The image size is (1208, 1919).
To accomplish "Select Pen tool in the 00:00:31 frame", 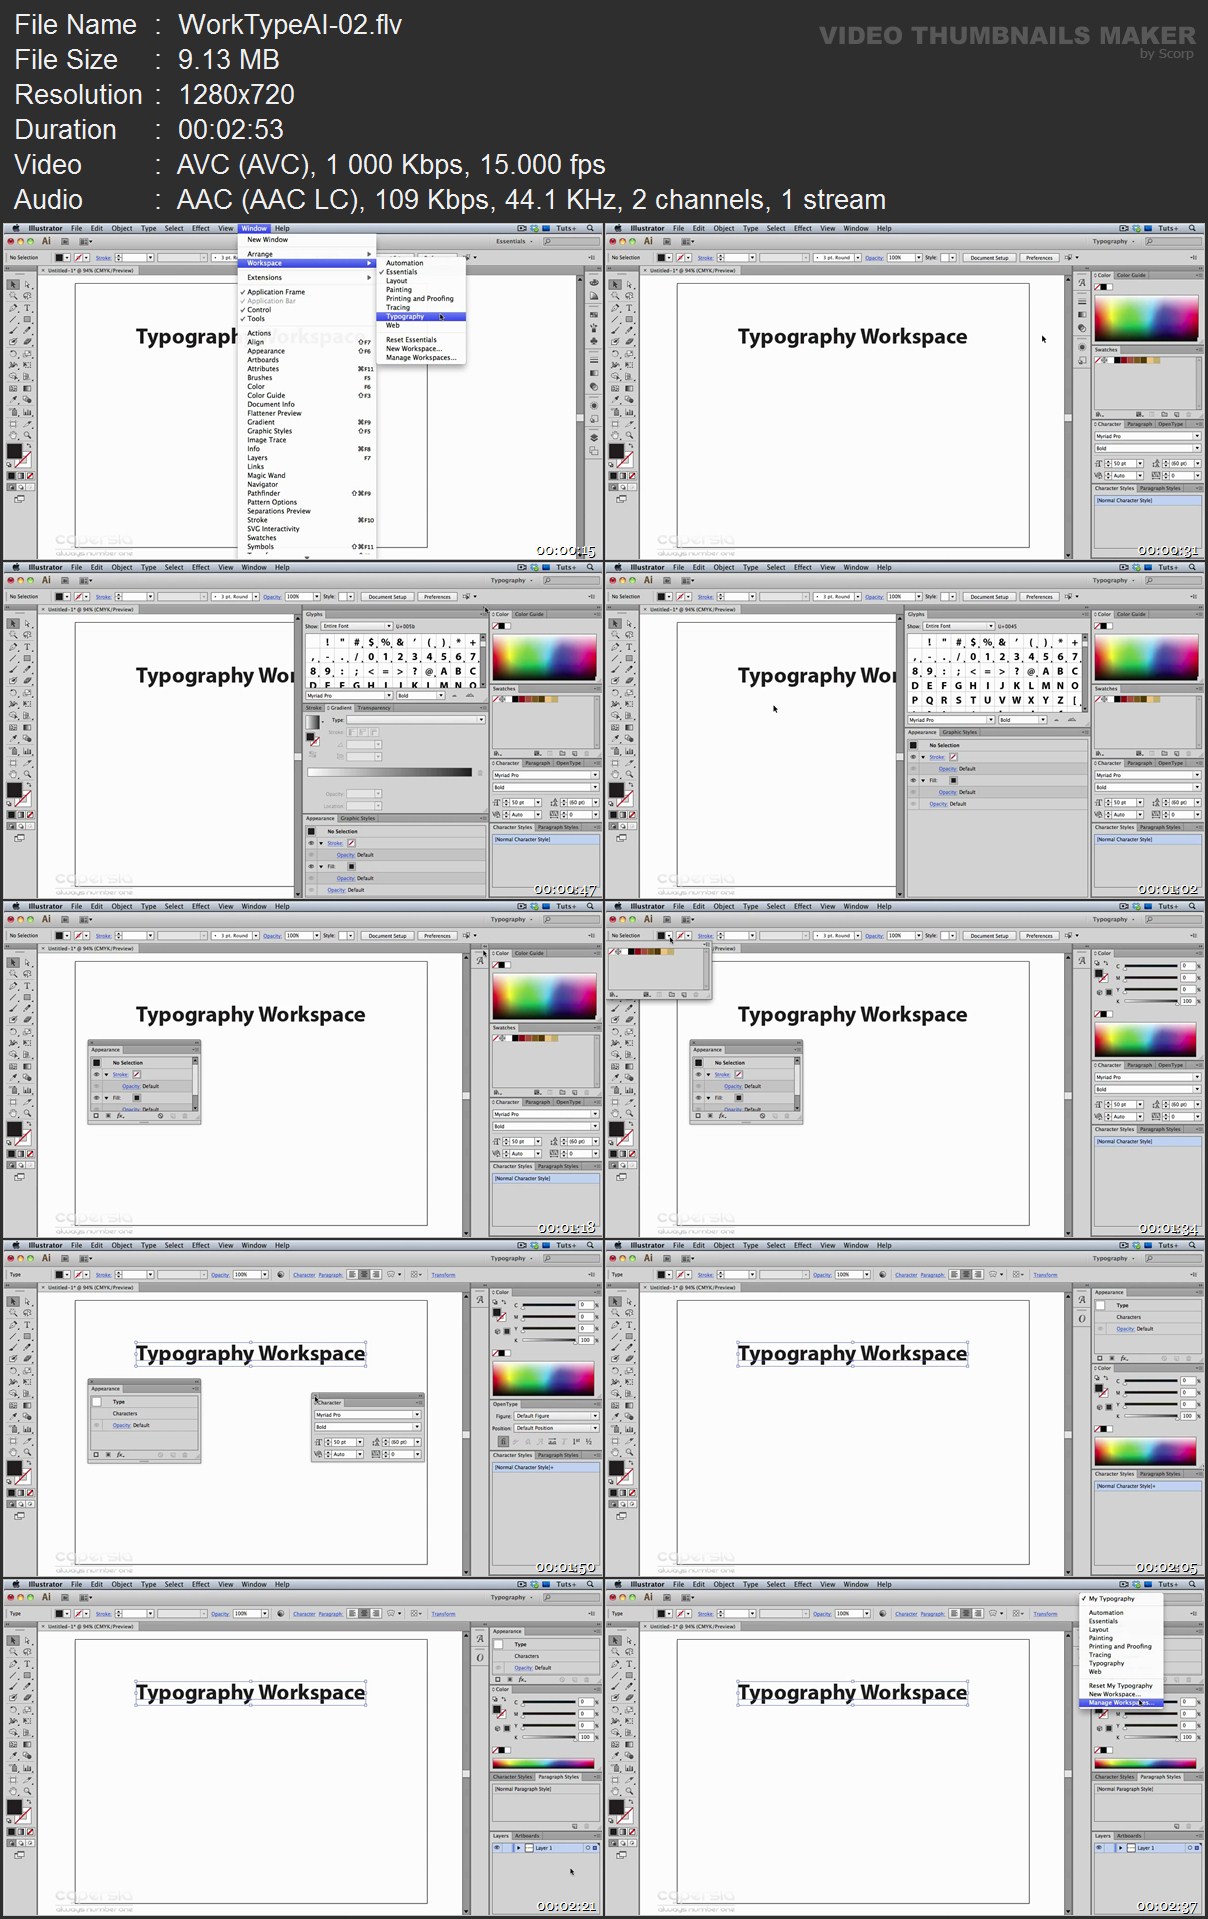I will click(615, 308).
